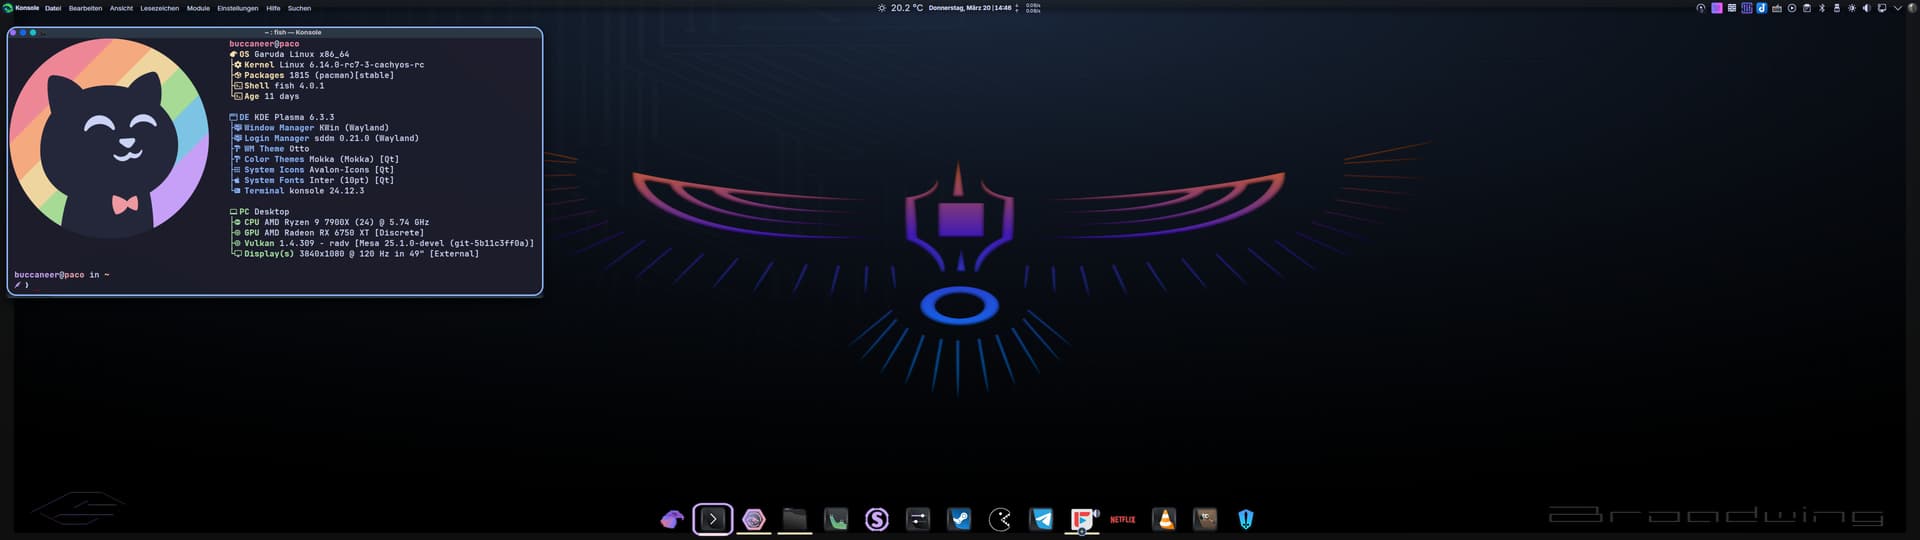Image resolution: width=1920 pixels, height=540 pixels.
Task: Click the striped list tray icon
Action: click(1732, 8)
